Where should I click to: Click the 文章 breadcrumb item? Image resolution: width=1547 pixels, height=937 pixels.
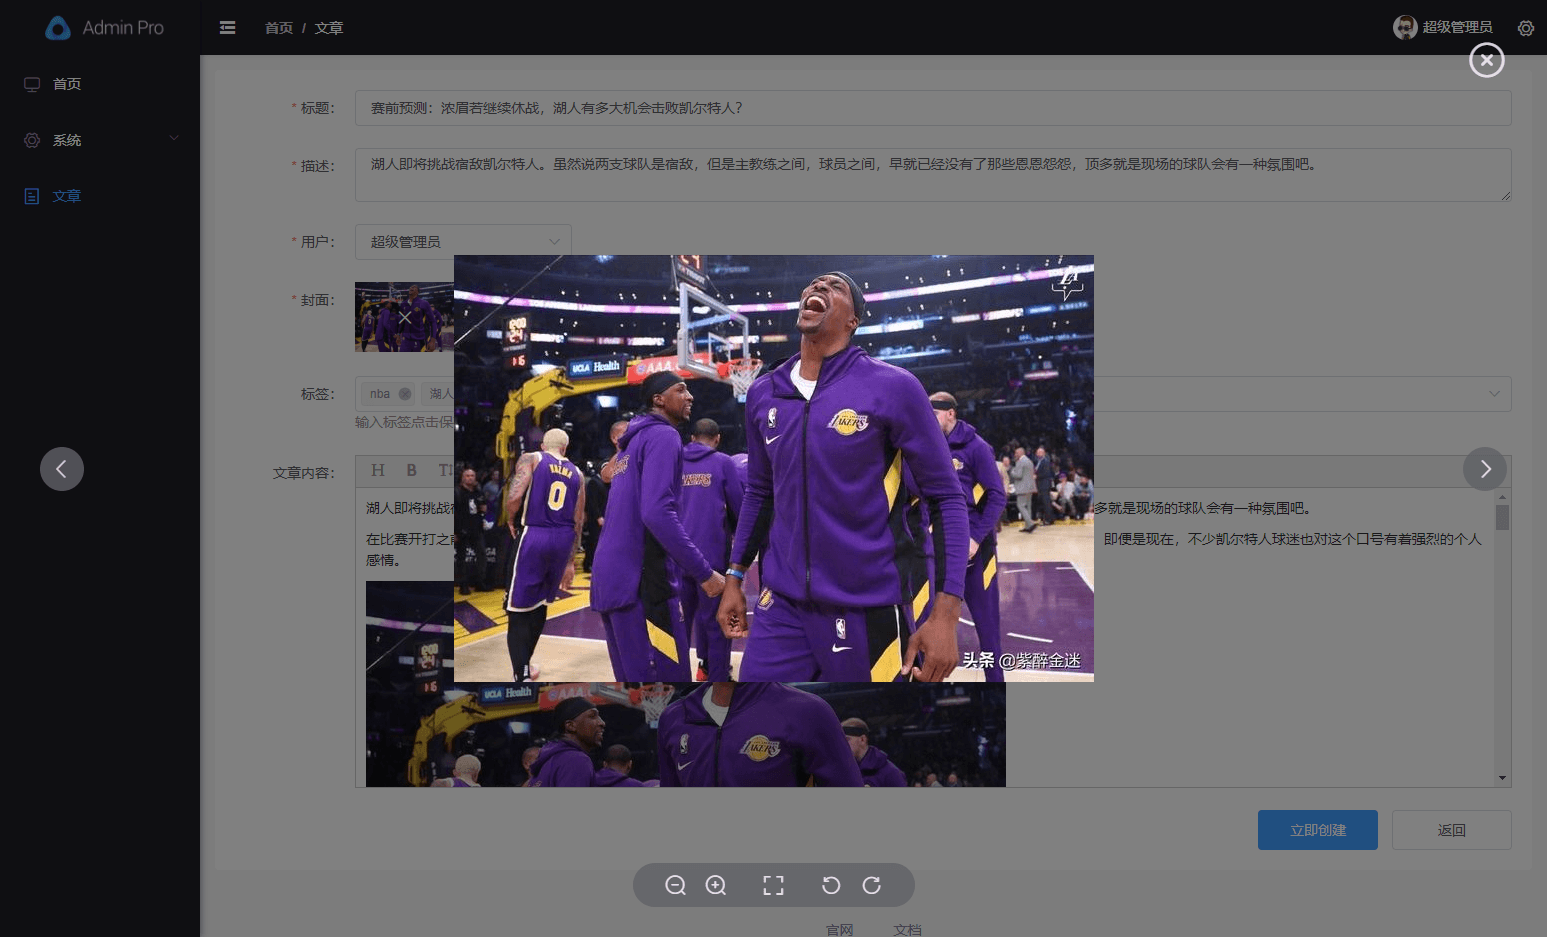coord(329,28)
